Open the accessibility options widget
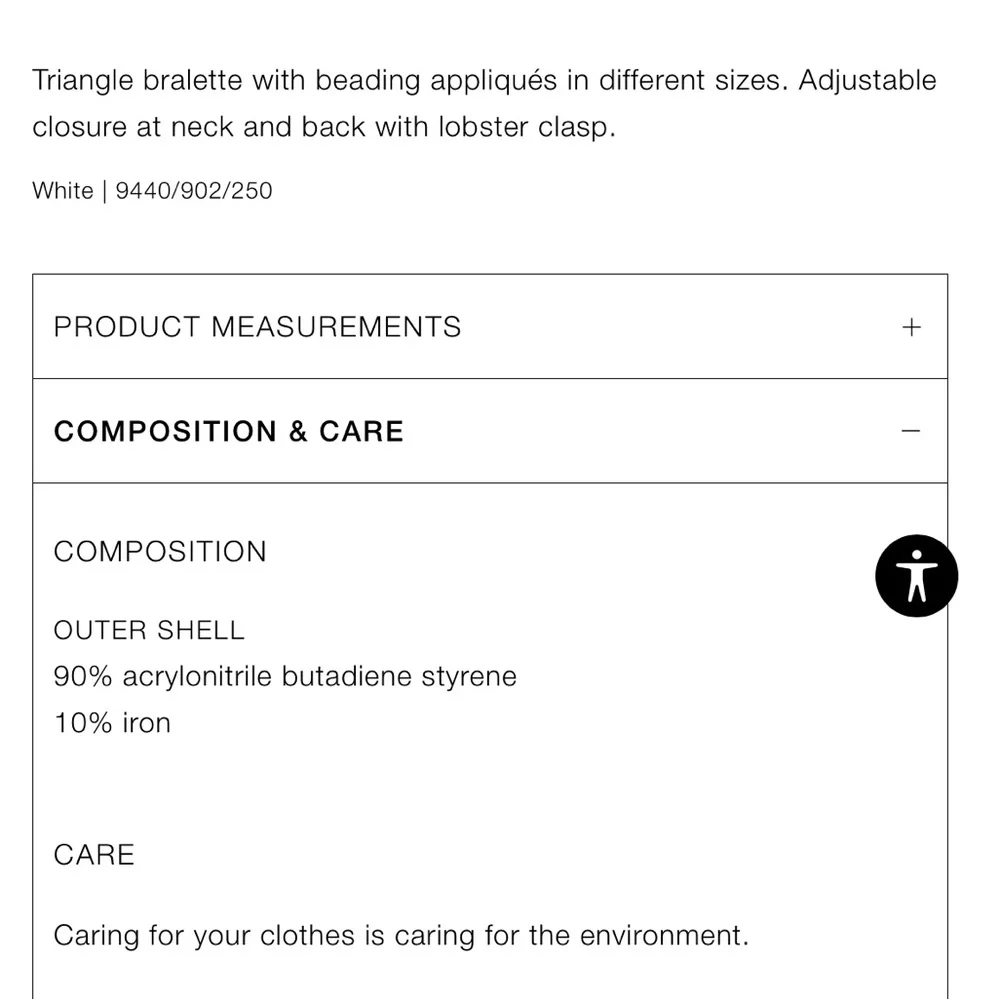The height and width of the screenshot is (1000, 1000). tap(916, 576)
